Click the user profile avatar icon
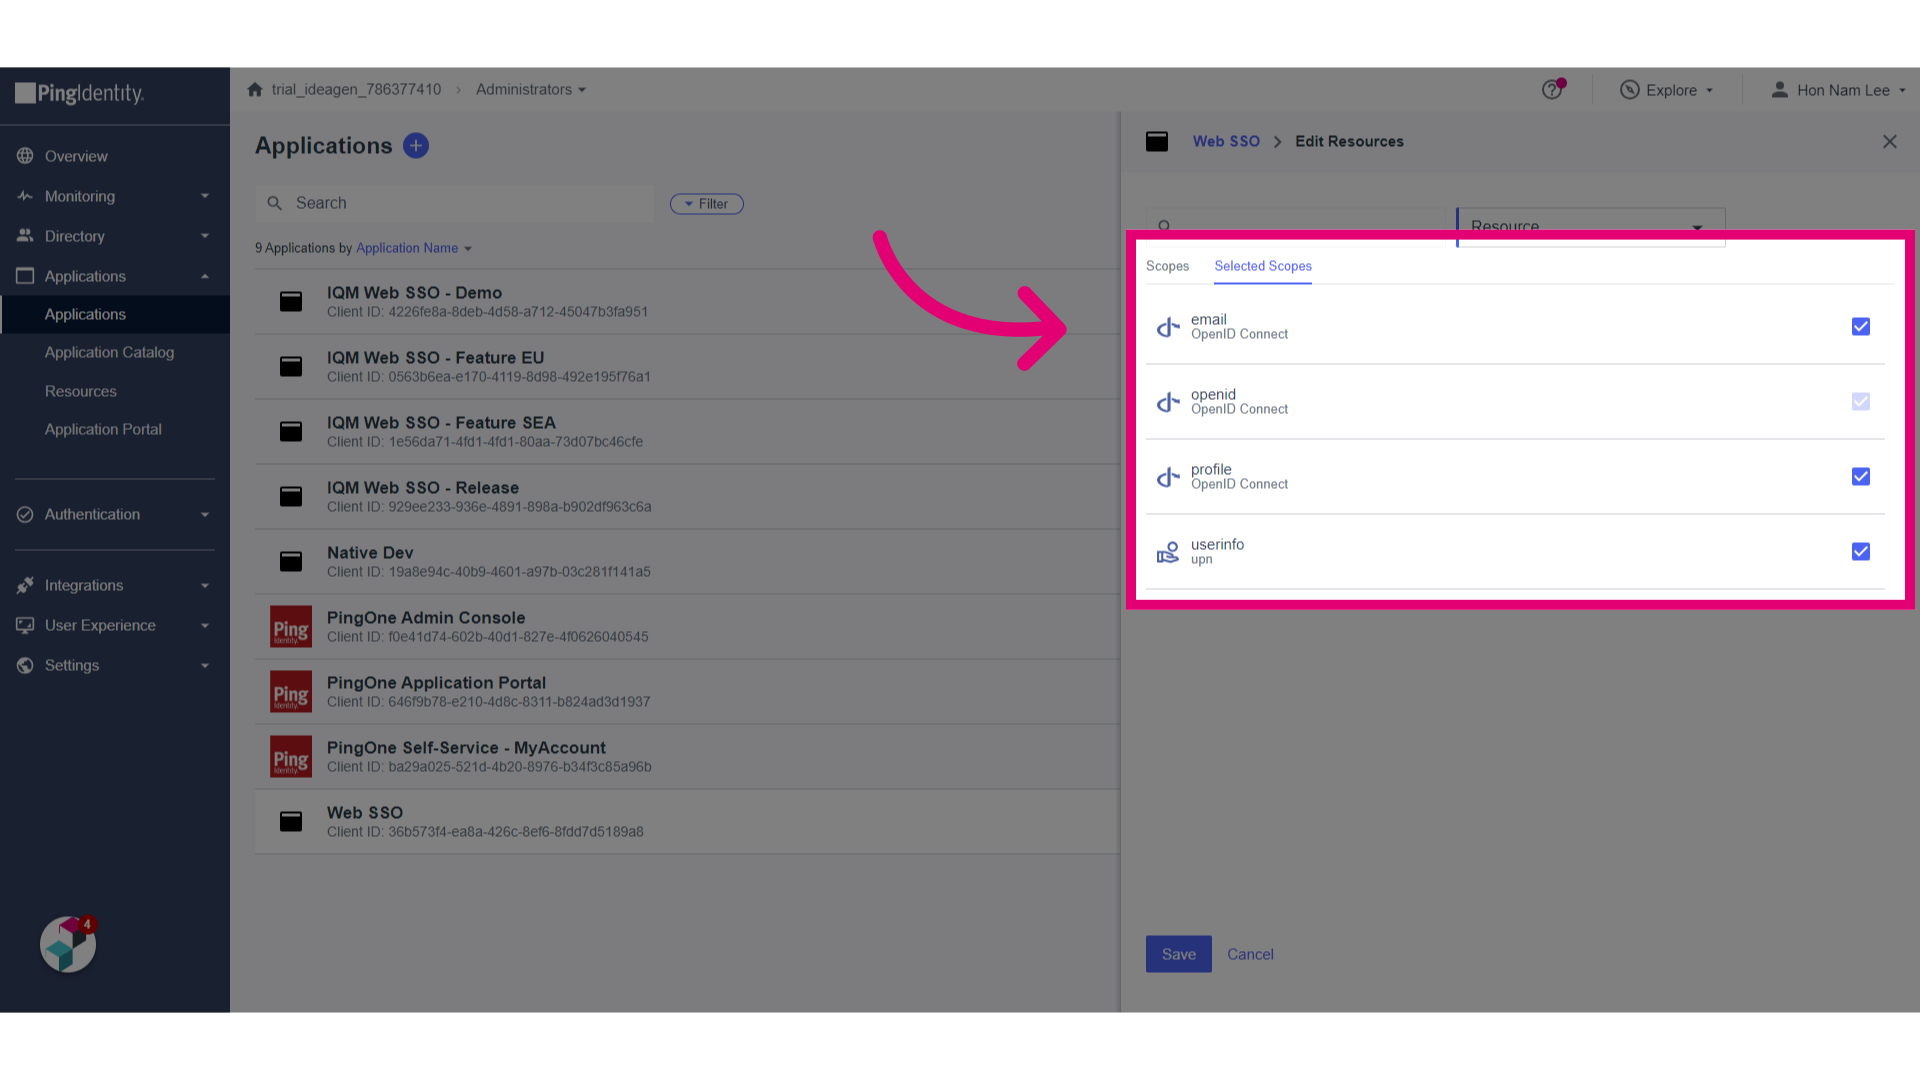 click(x=1780, y=90)
